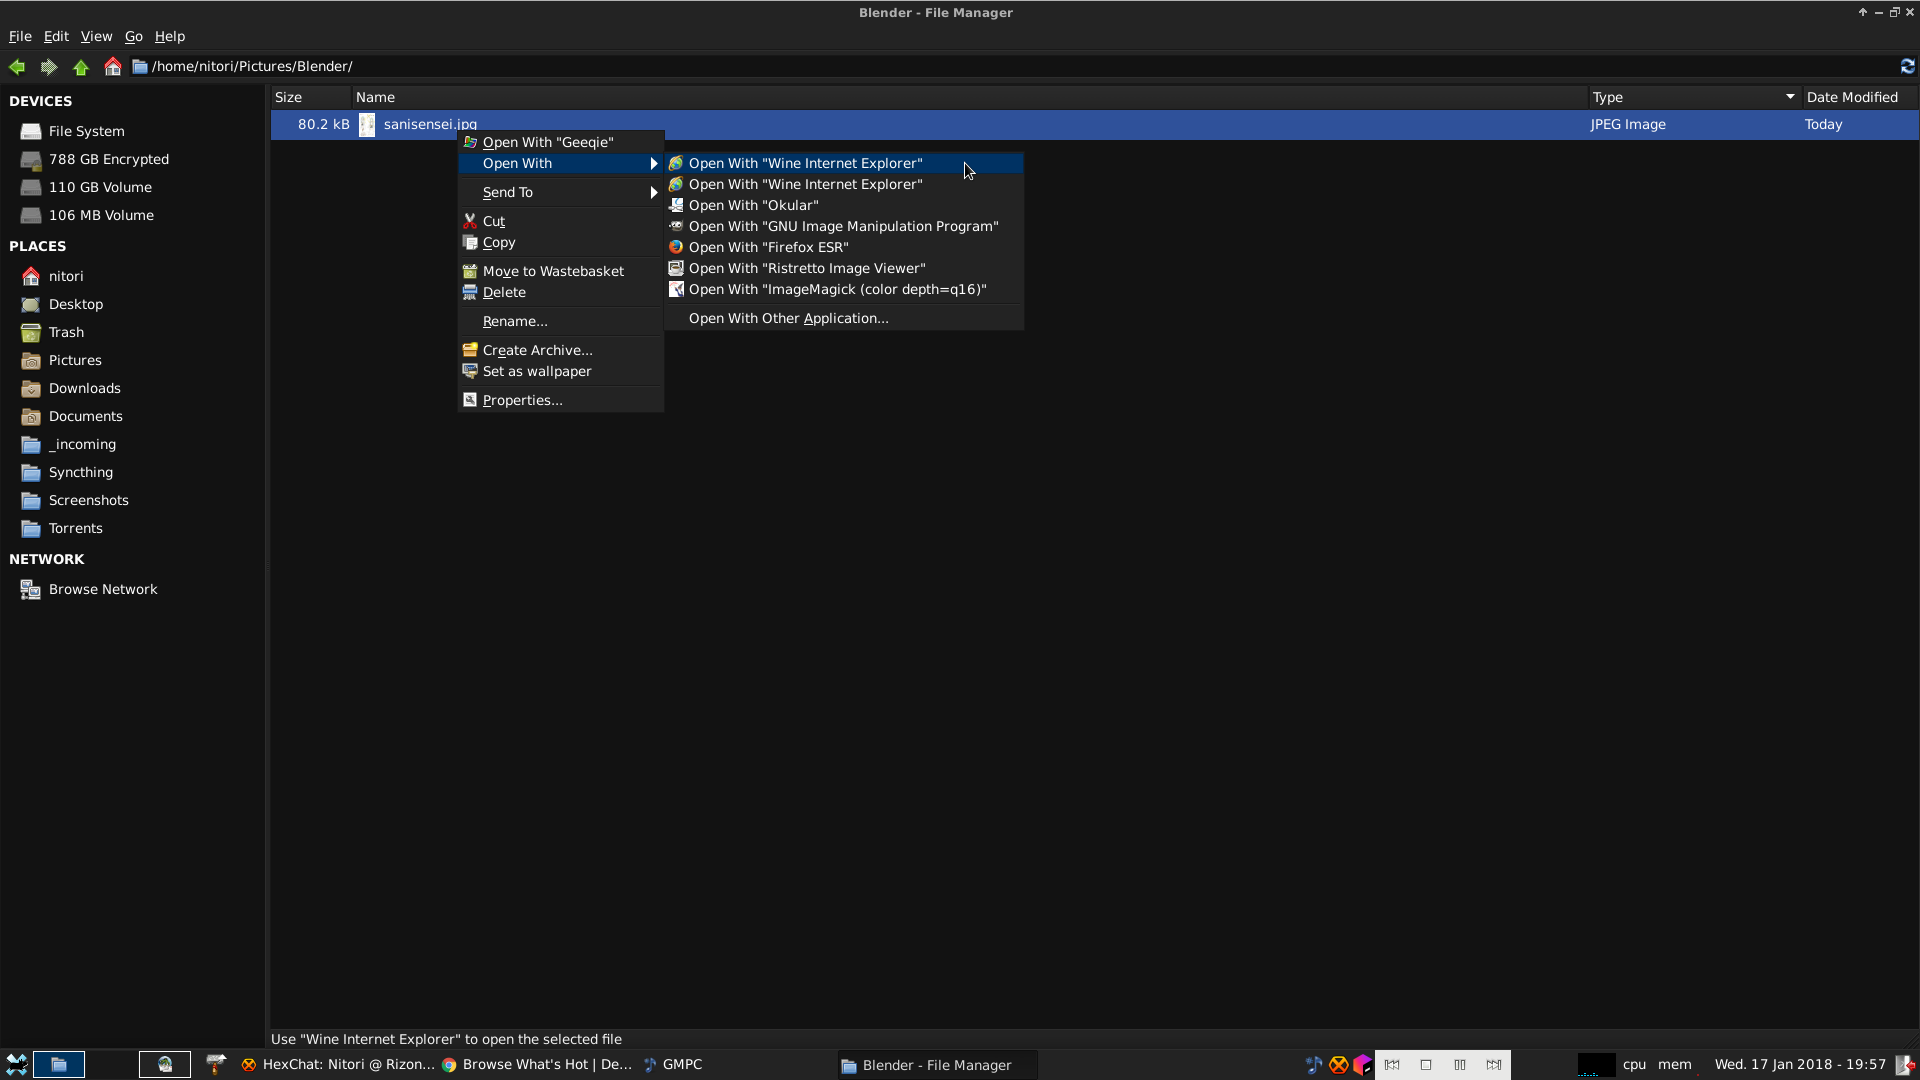1920x1080 pixels.
Task: Open the View menu
Action: click(x=96, y=36)
